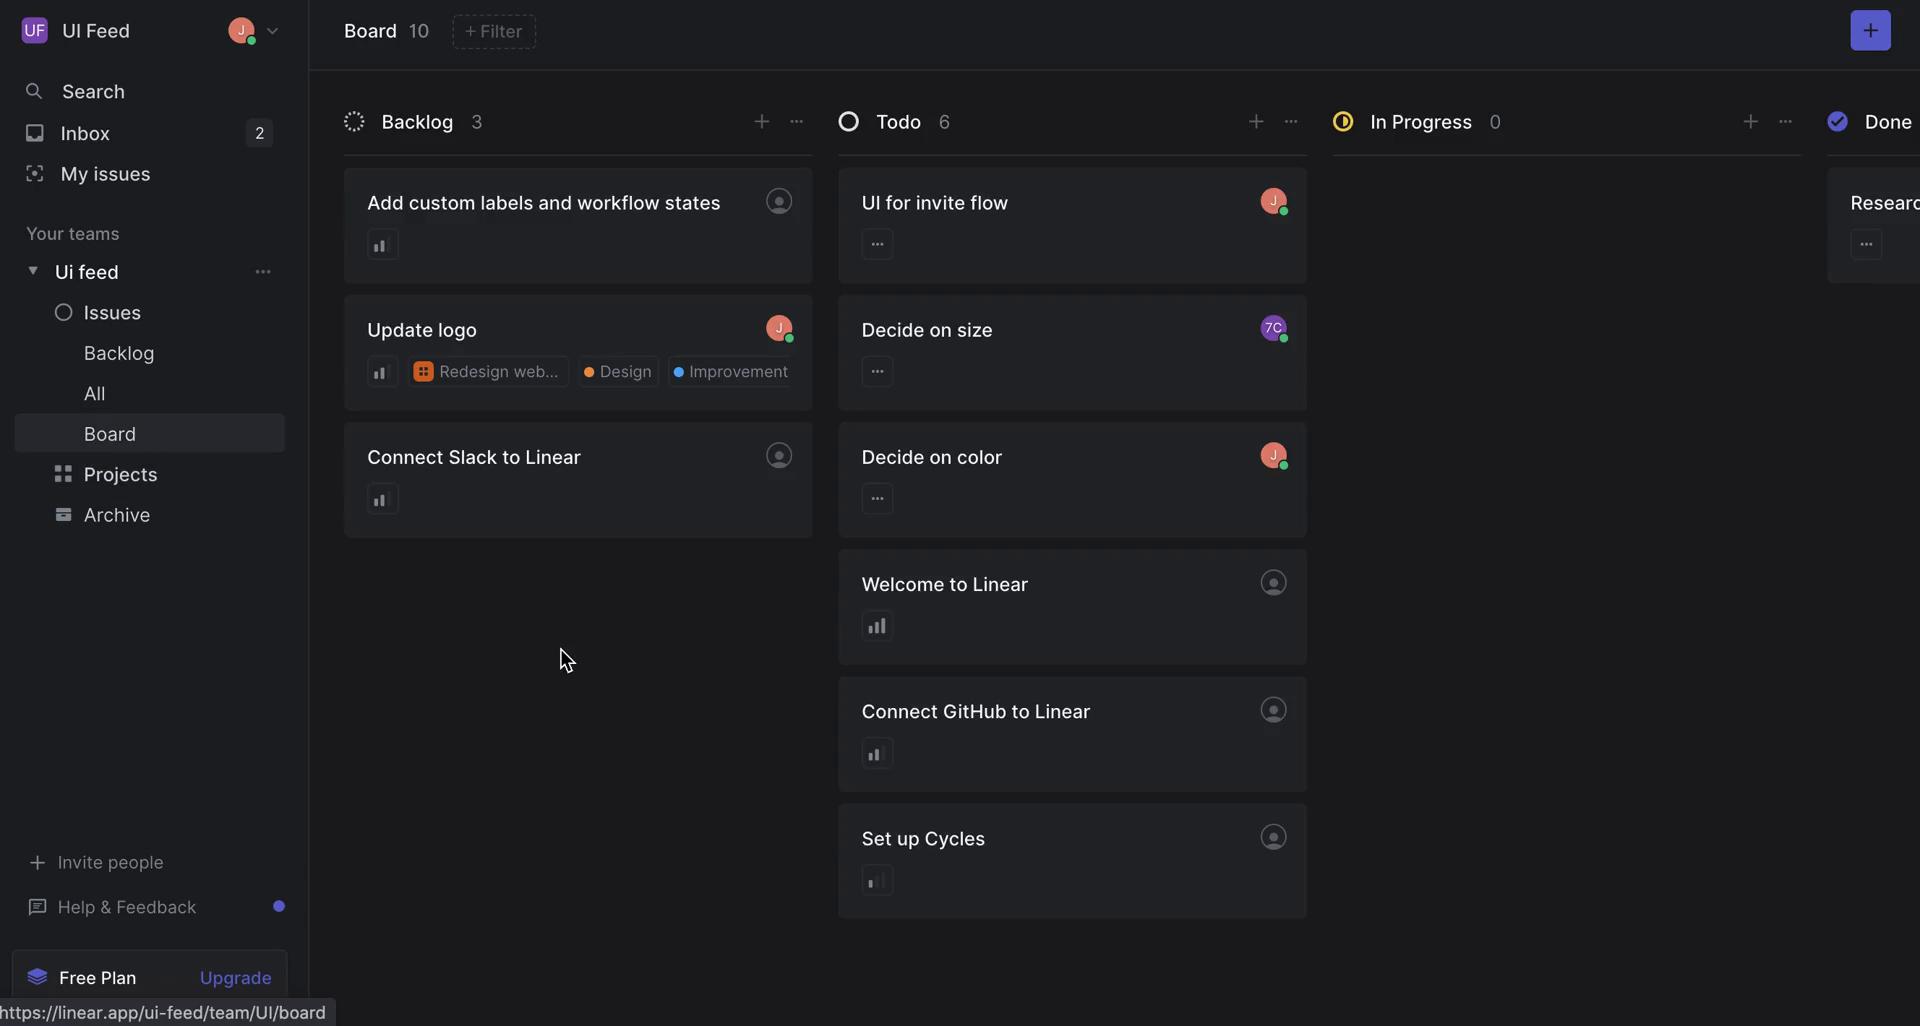Click assignee avatar on Update logo card
The image size is (1920, 1026).
point(779,328)
